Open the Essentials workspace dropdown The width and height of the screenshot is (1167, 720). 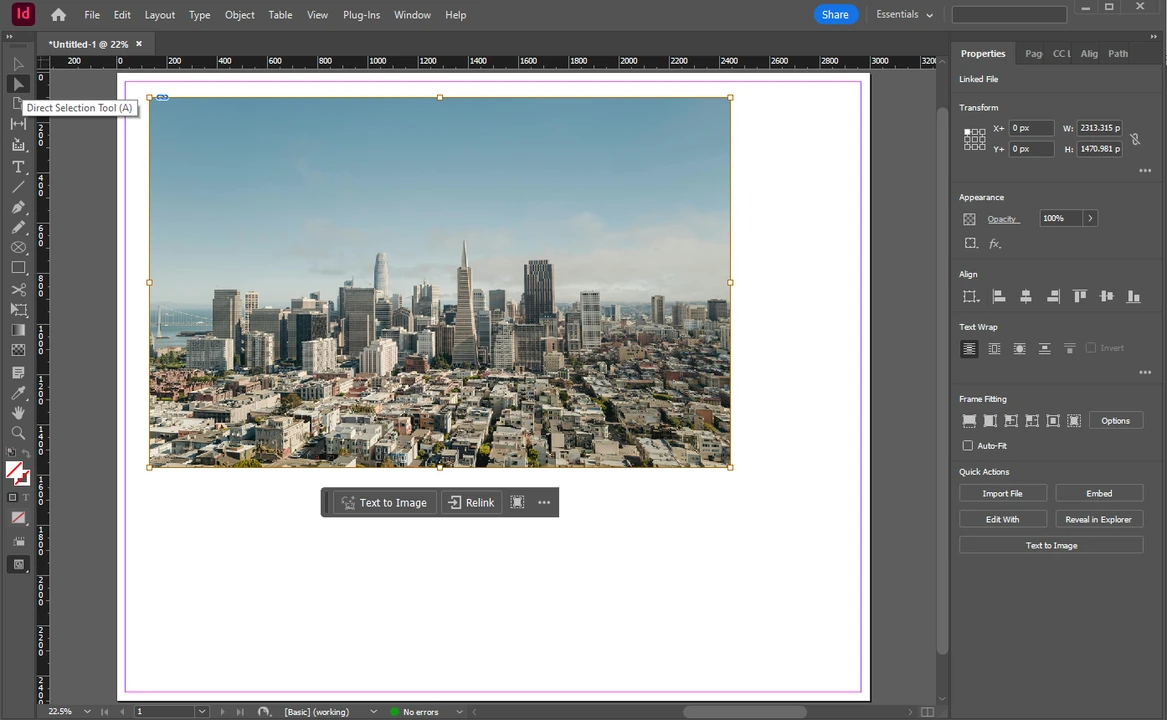pos(904,15)
